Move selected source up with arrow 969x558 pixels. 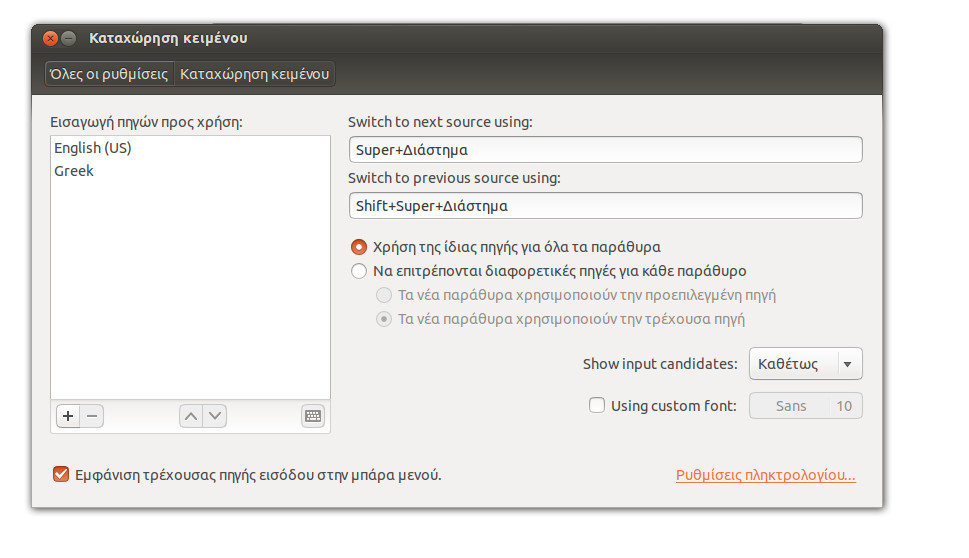tap(191, 416)
